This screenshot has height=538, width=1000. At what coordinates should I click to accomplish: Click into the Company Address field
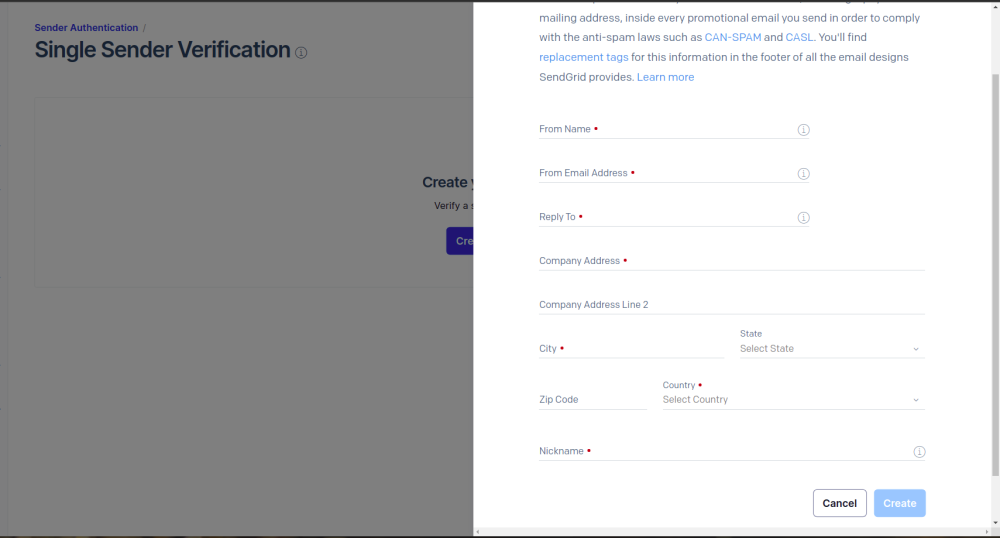point(730,261)
